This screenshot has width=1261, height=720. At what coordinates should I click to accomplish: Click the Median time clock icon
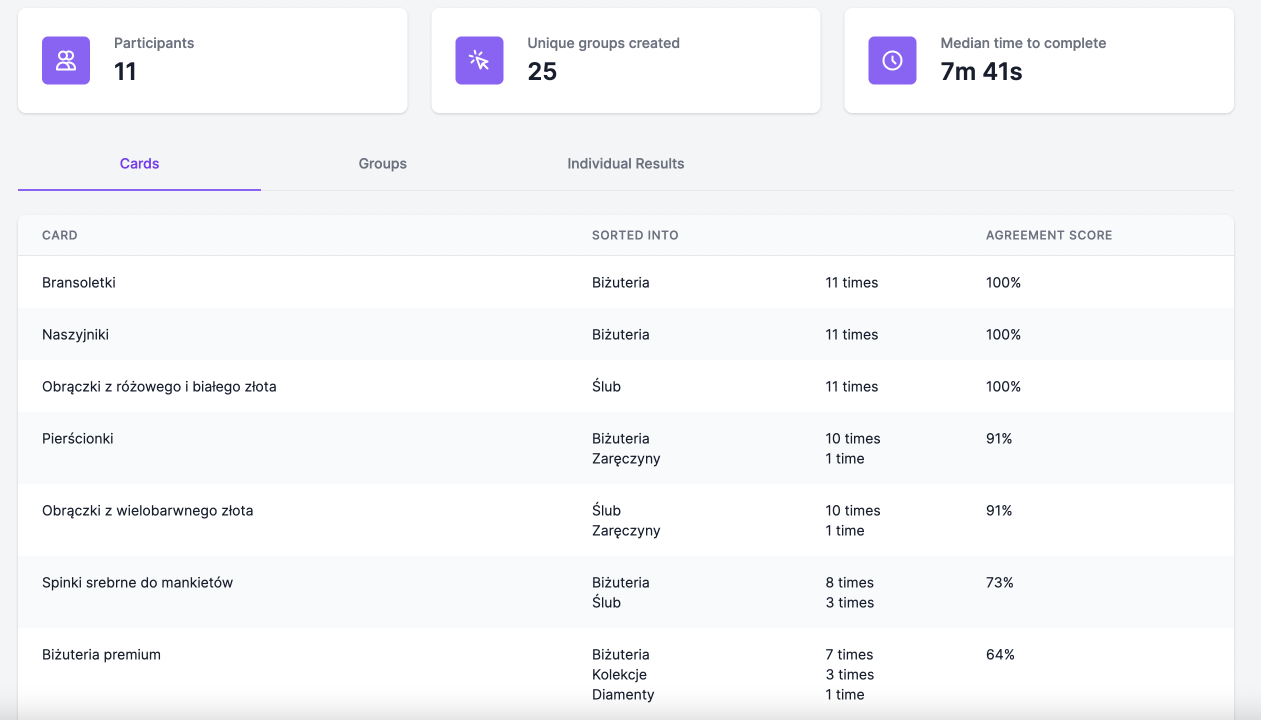(x=892, y=61)
